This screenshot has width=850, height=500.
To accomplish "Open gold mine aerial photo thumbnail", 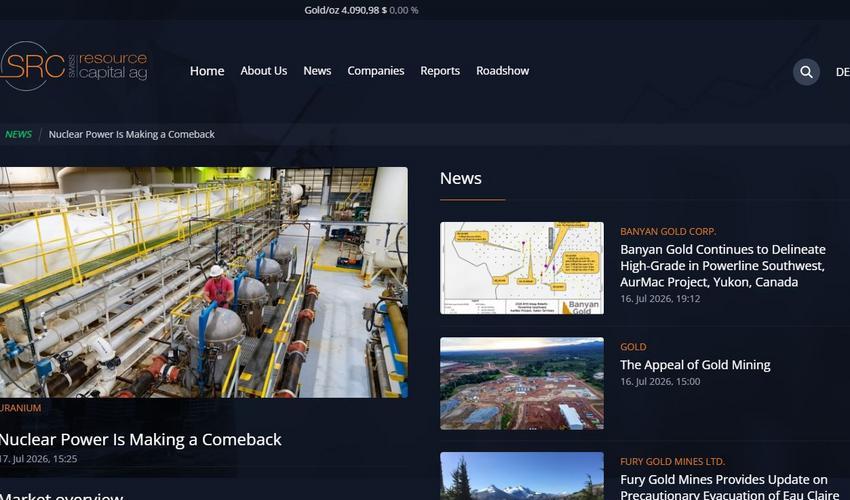I will (521, 383).
